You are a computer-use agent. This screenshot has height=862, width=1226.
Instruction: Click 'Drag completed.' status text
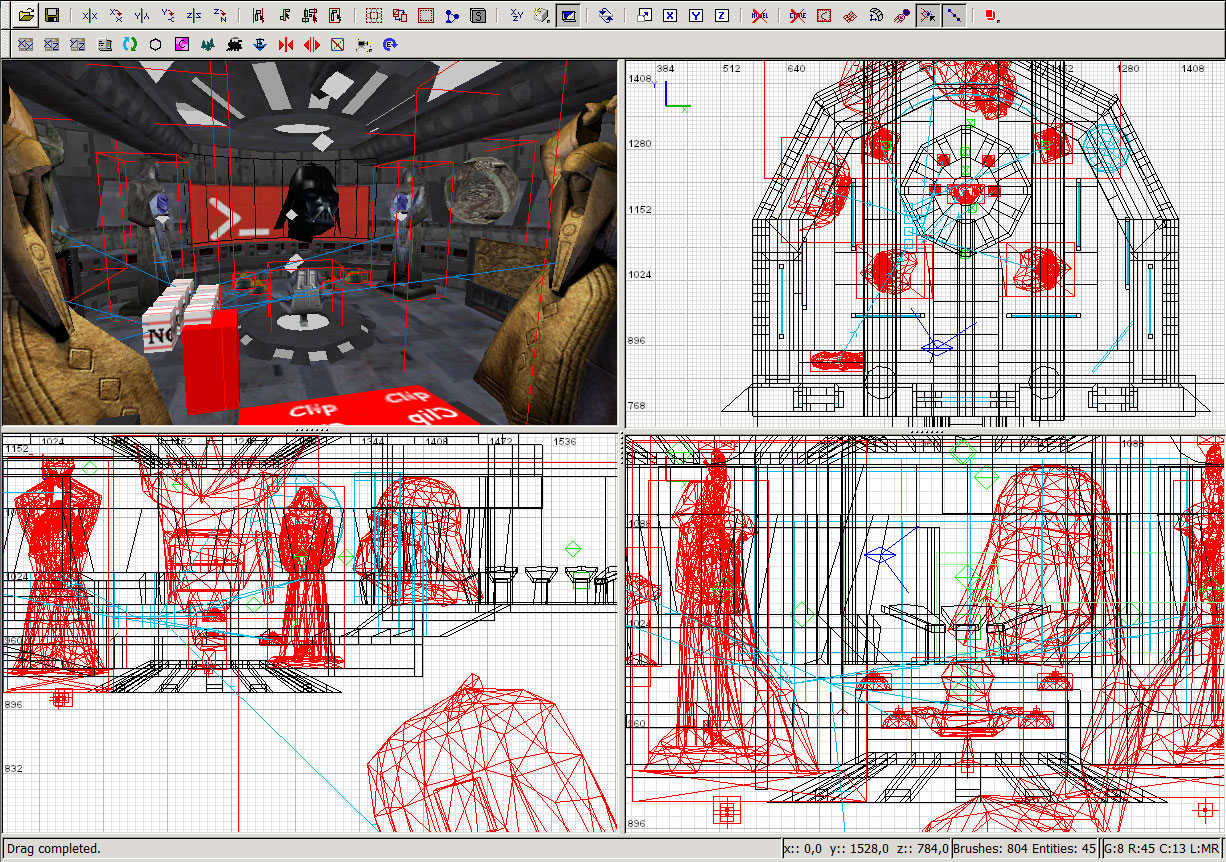(x=53, y=849)
